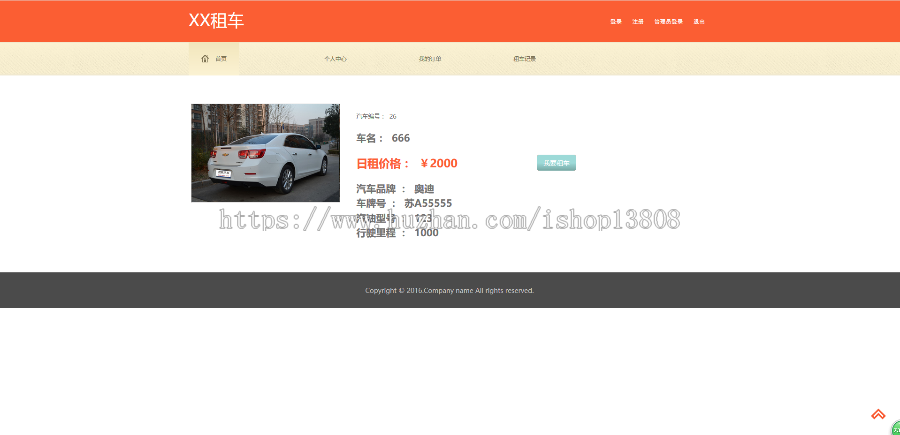Click the 退出 logout link
This screenshot has height=435, width=900.
pos(699,22)
